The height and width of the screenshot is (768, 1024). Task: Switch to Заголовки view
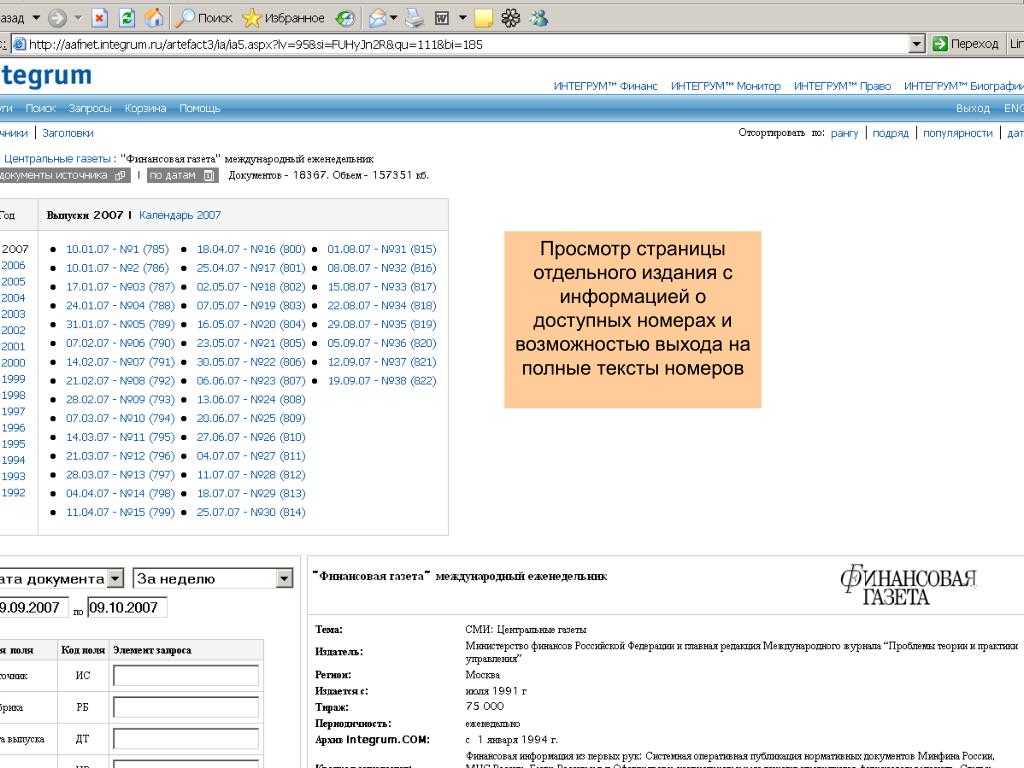click(68, 133)
